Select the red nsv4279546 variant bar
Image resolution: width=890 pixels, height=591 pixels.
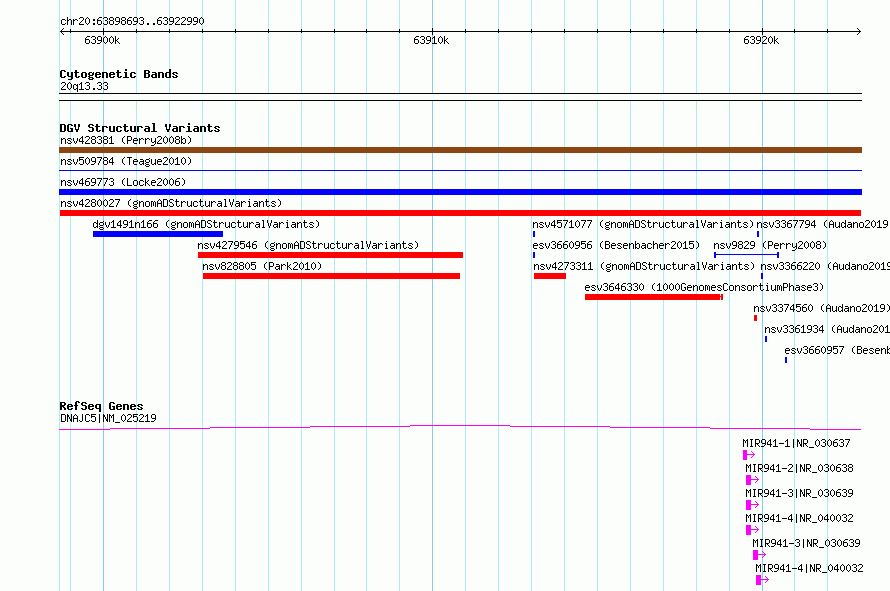tap(330, 255)
